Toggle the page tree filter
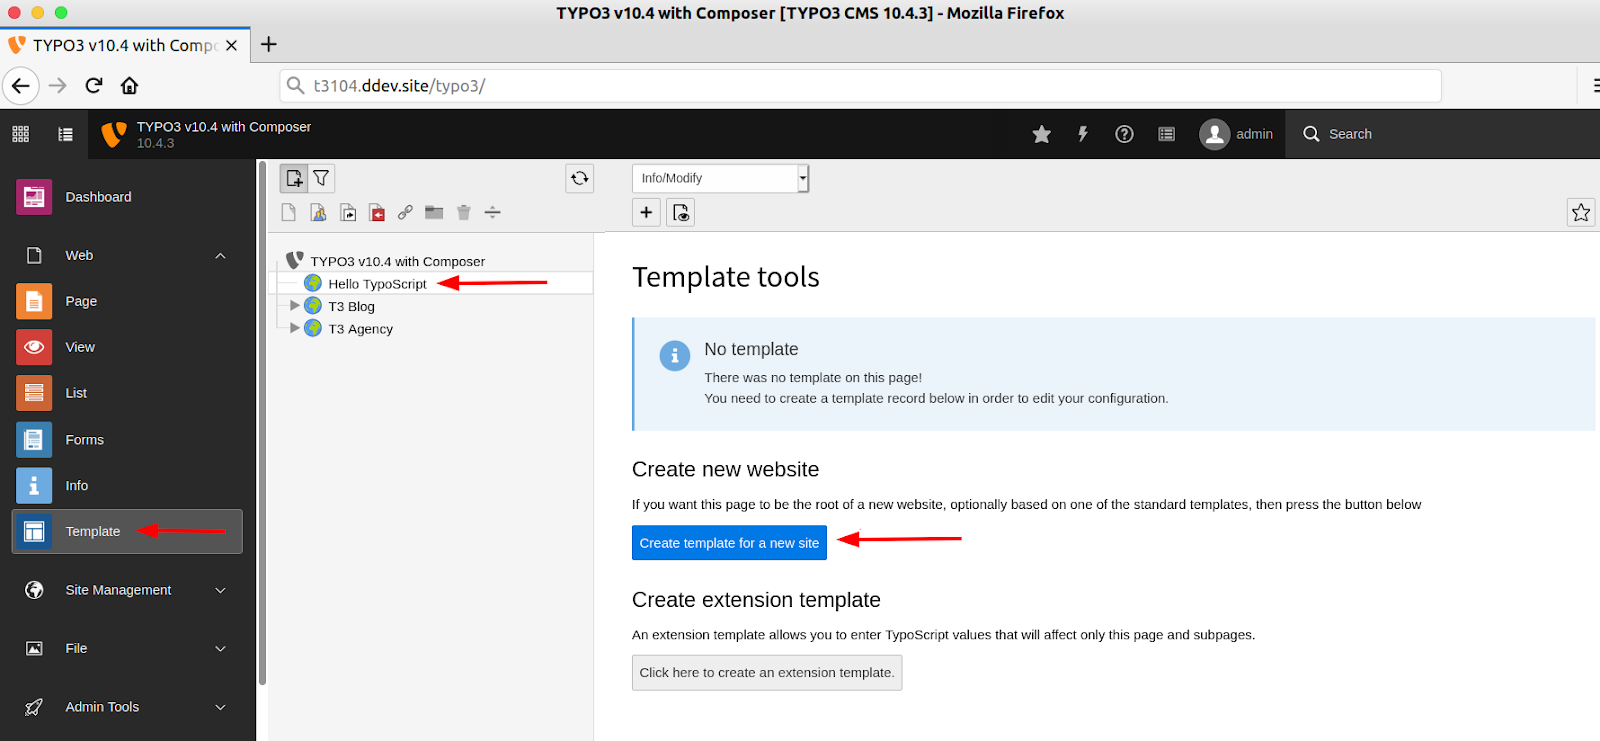 321,178
